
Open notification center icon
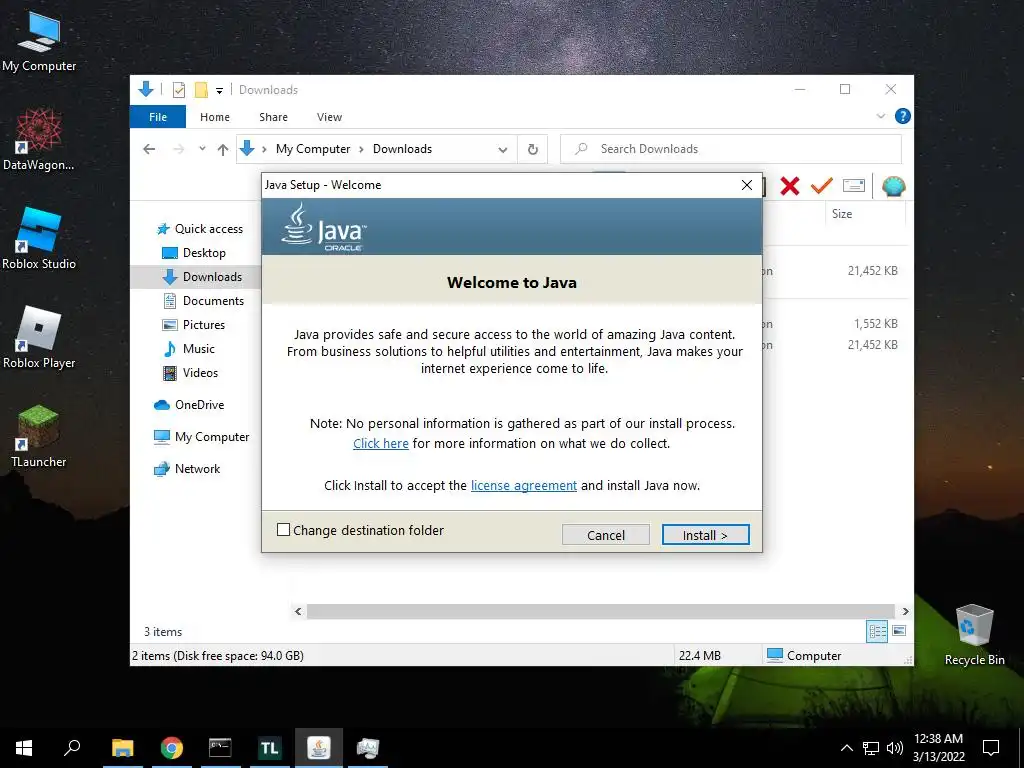[991, 748]
